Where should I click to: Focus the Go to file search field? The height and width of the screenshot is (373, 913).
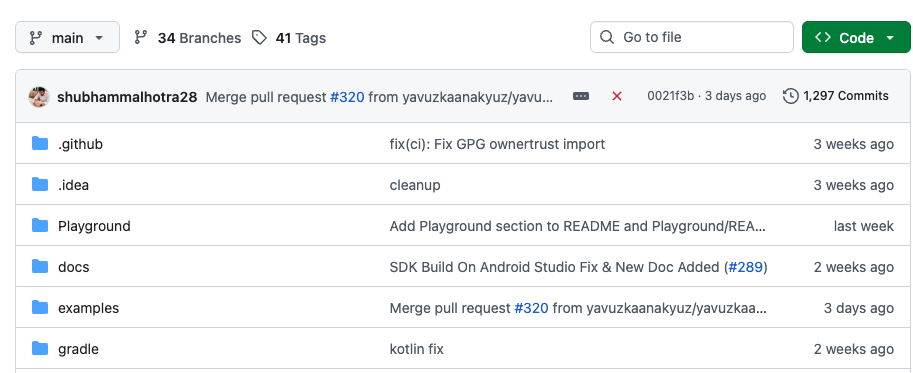[692, 37]
